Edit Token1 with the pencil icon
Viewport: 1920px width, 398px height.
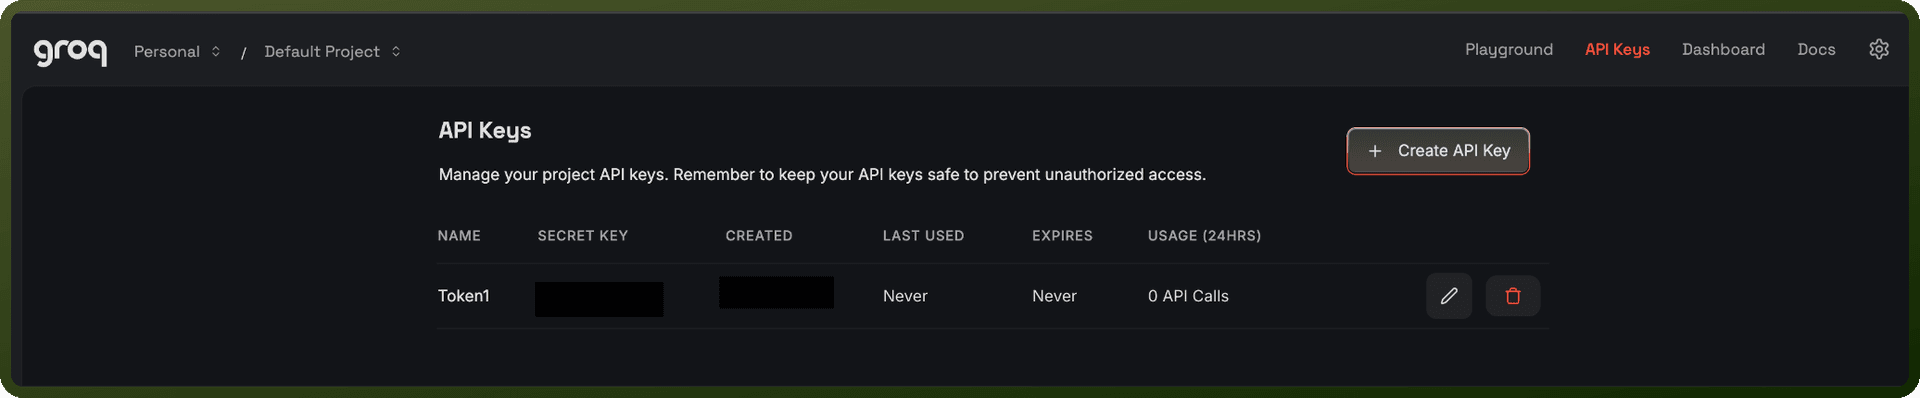pos(1449,296)
